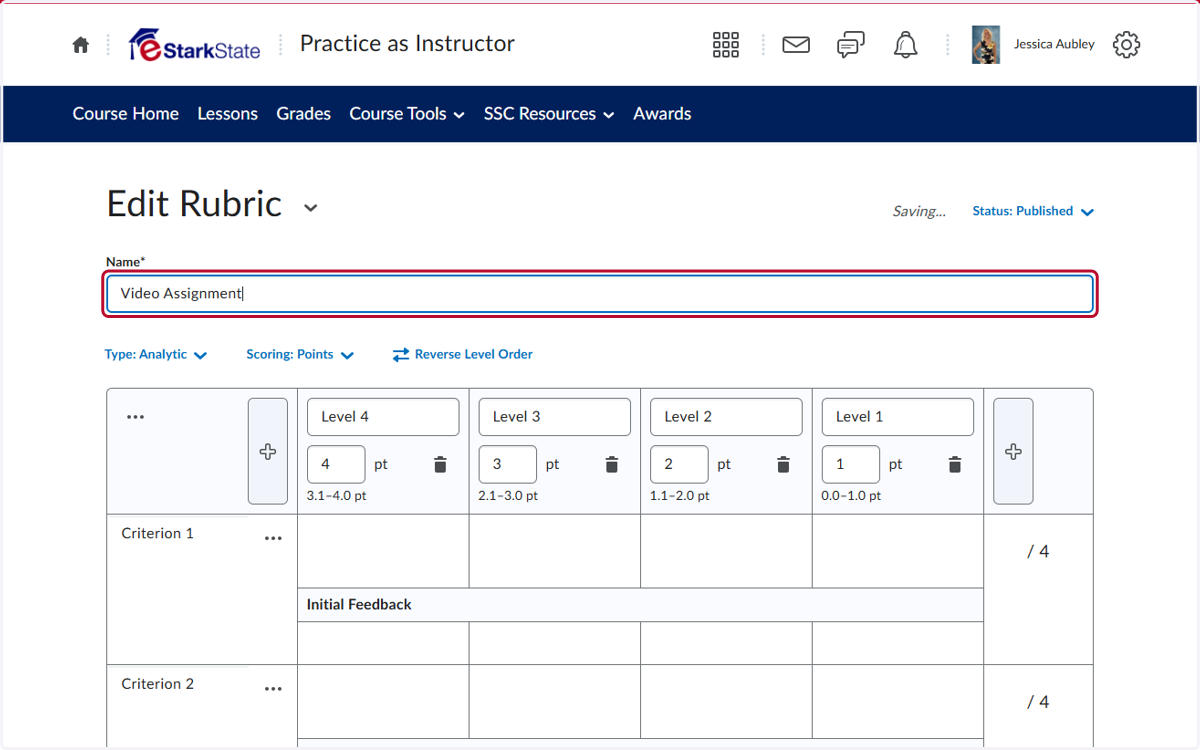Click Criterion 1 Level 1 initial feedback cell
The image size is (1200, 750).
898,643
